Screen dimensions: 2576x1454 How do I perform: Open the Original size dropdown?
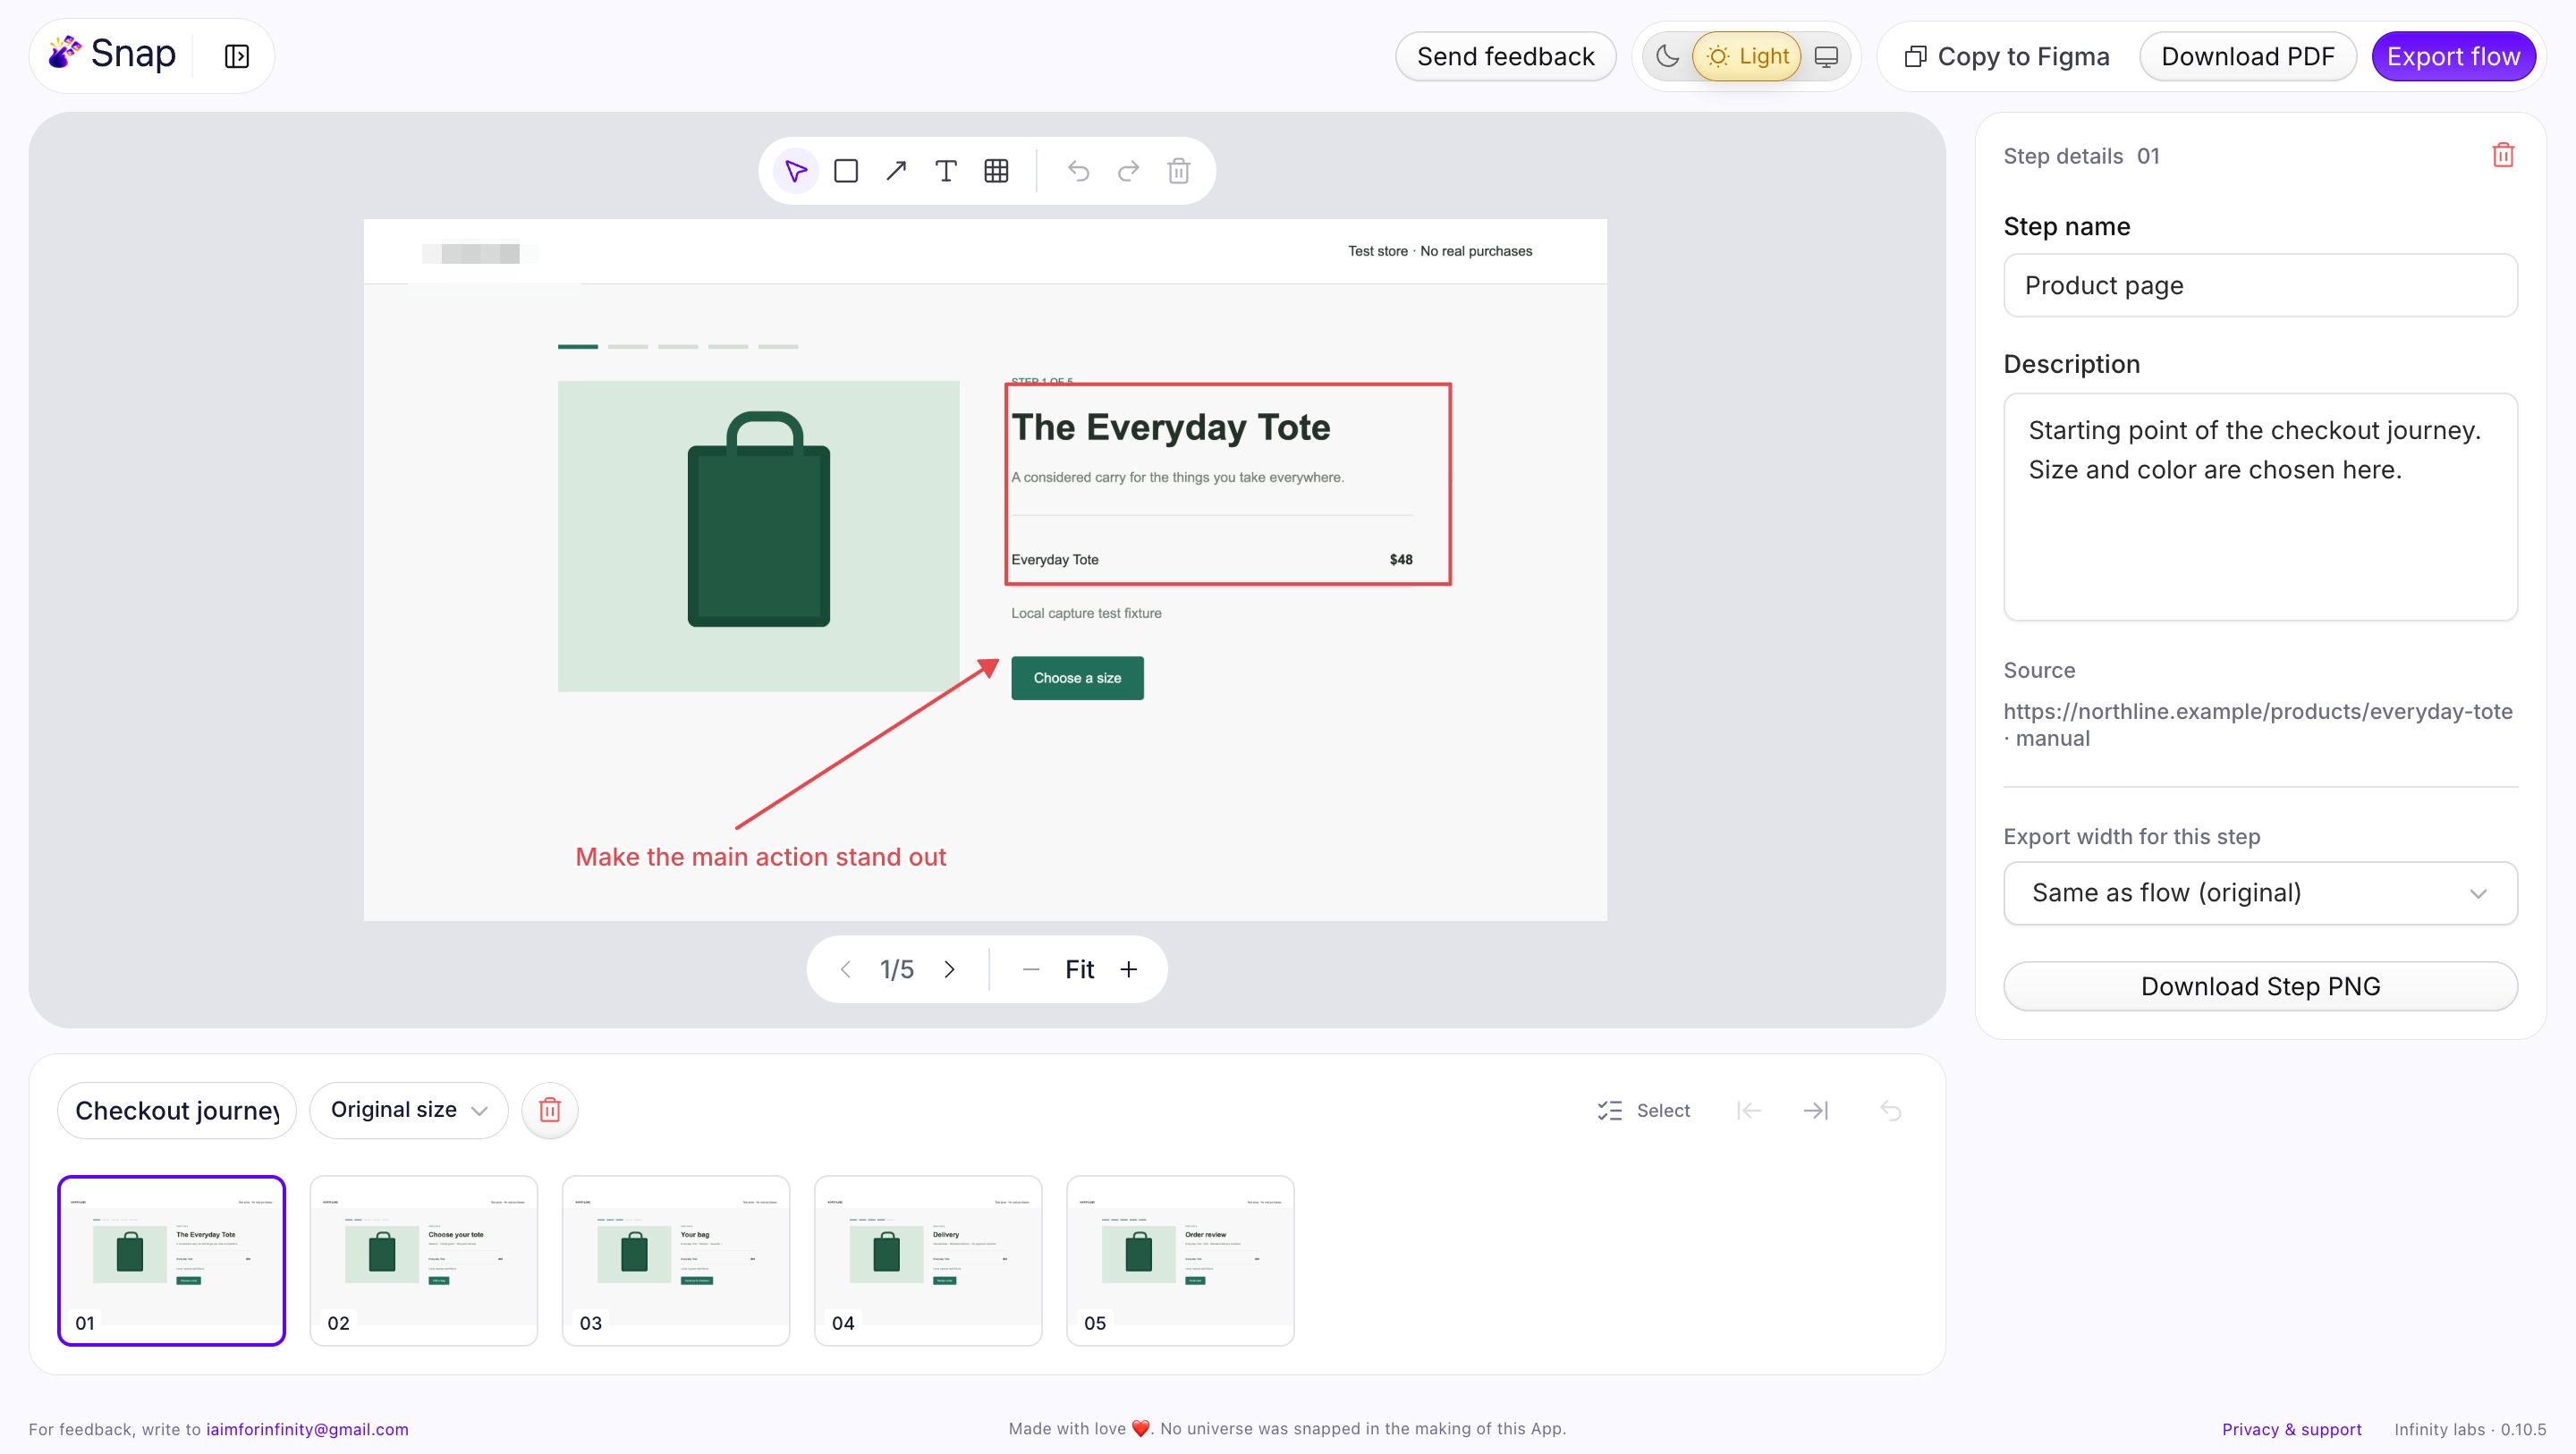(409, 1110)
